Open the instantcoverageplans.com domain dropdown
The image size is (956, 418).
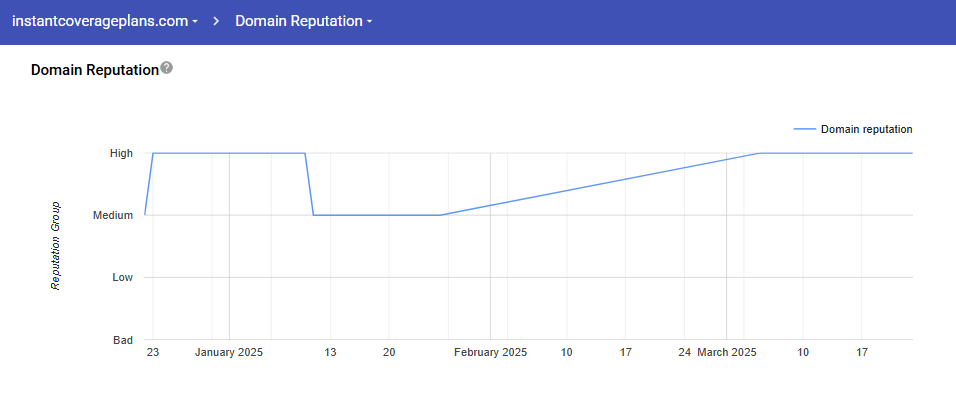pos(104,21)
